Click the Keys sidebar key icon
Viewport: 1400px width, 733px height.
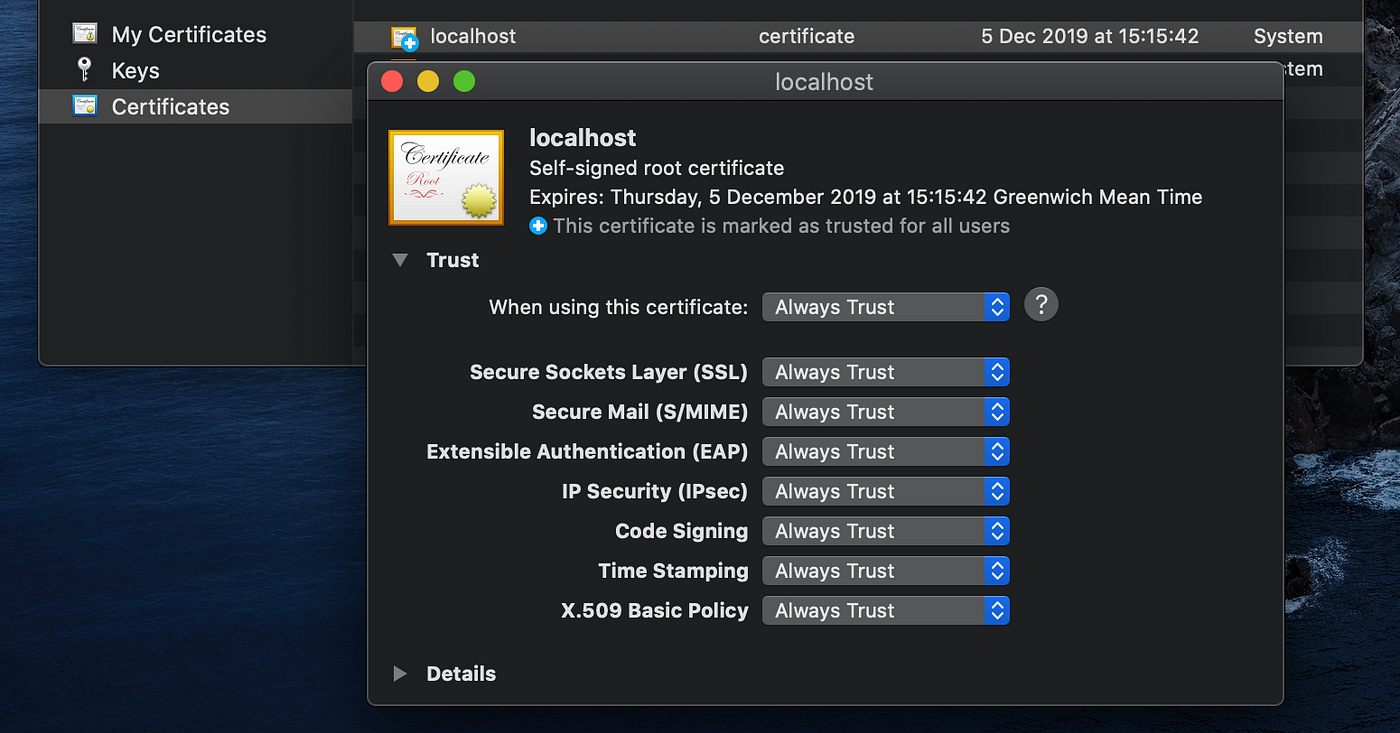click(84, 70)
